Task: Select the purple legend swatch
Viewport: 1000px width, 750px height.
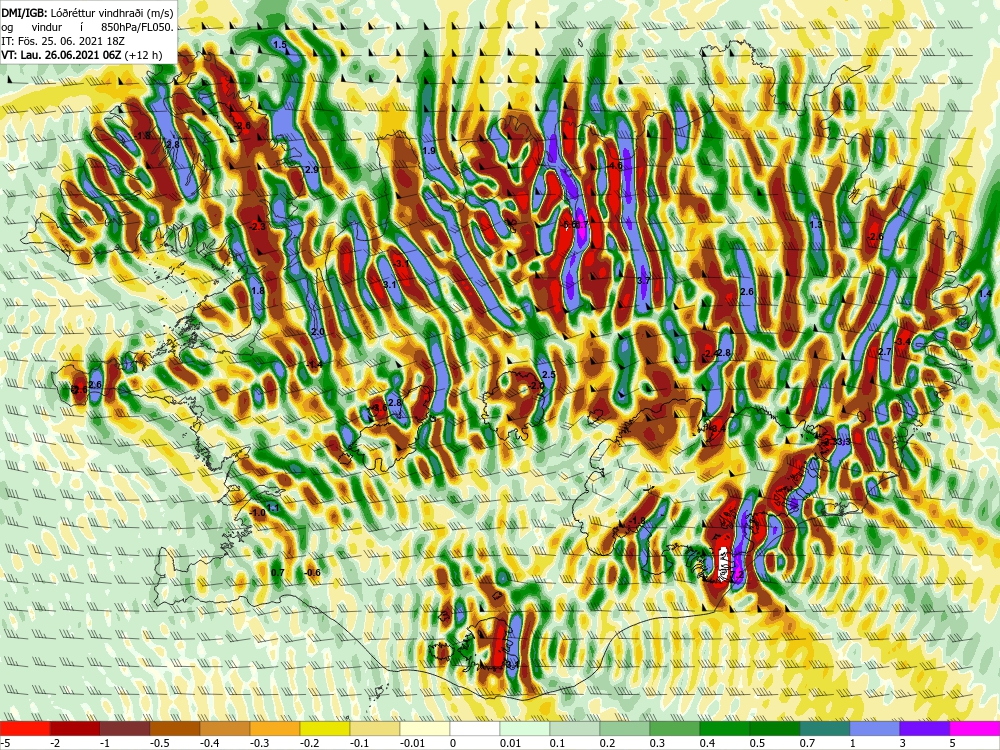Action: [925, 728]
